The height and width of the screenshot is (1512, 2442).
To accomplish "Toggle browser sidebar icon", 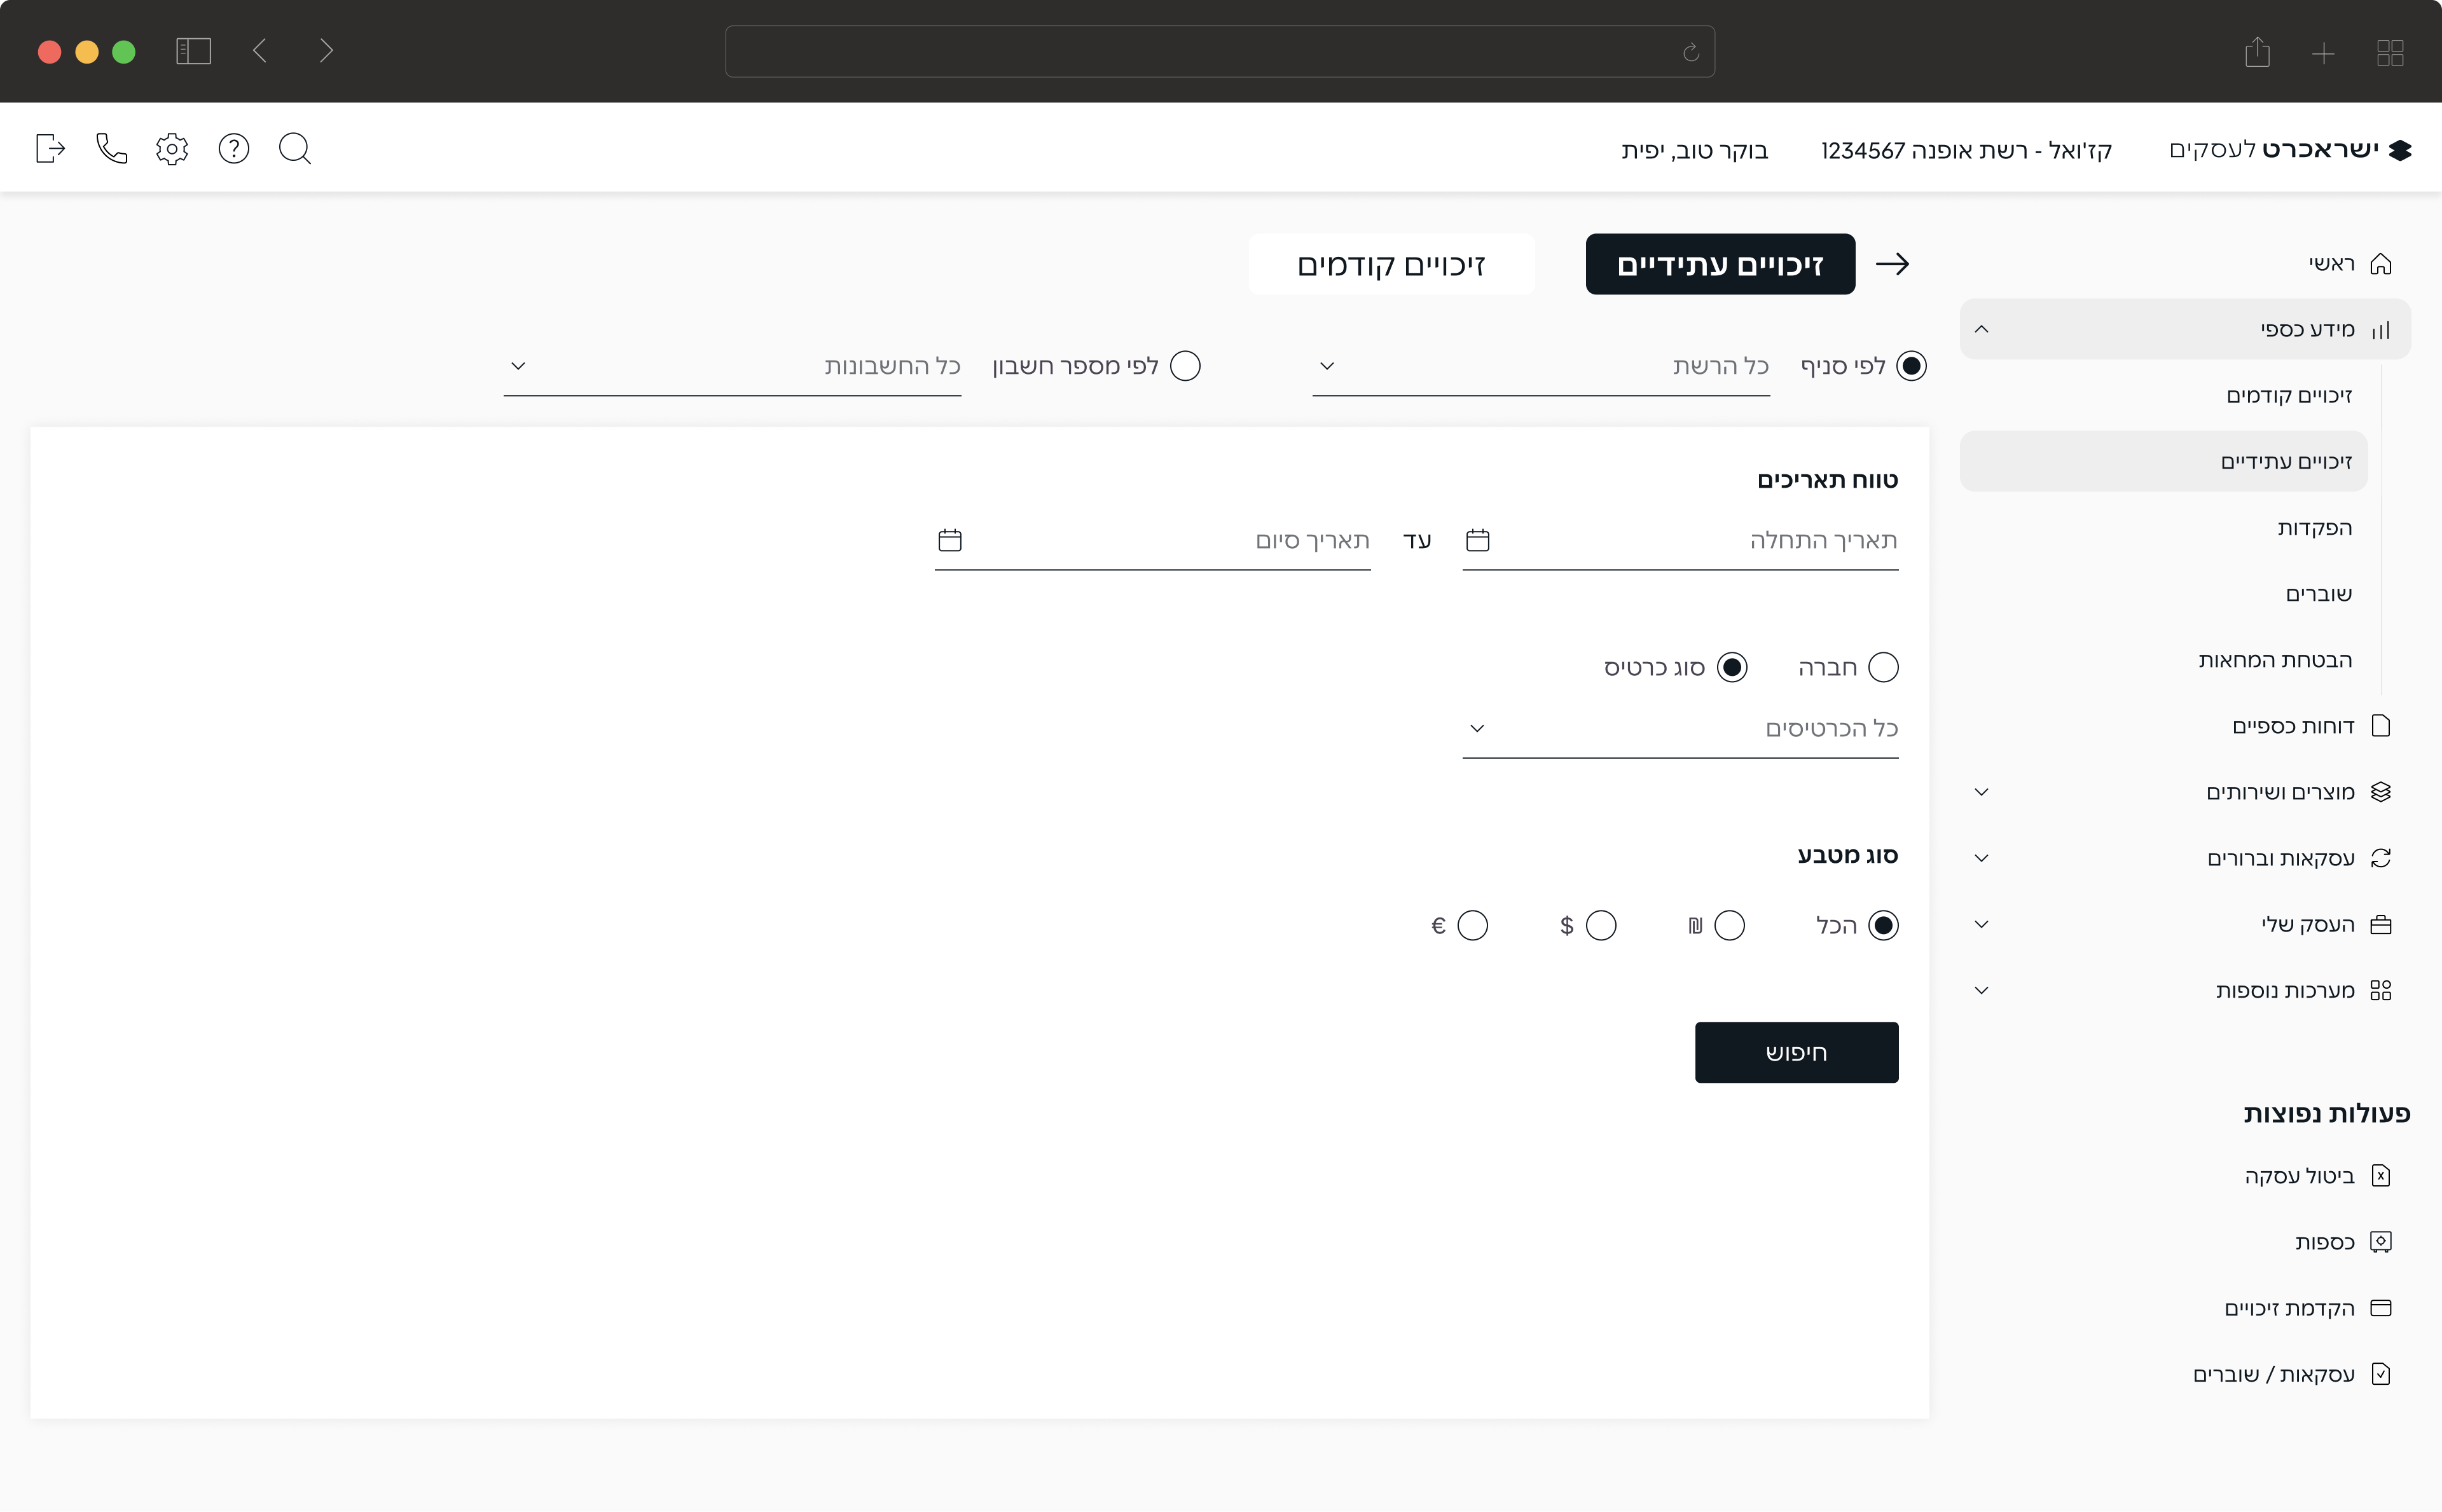I will coord(194,51).
